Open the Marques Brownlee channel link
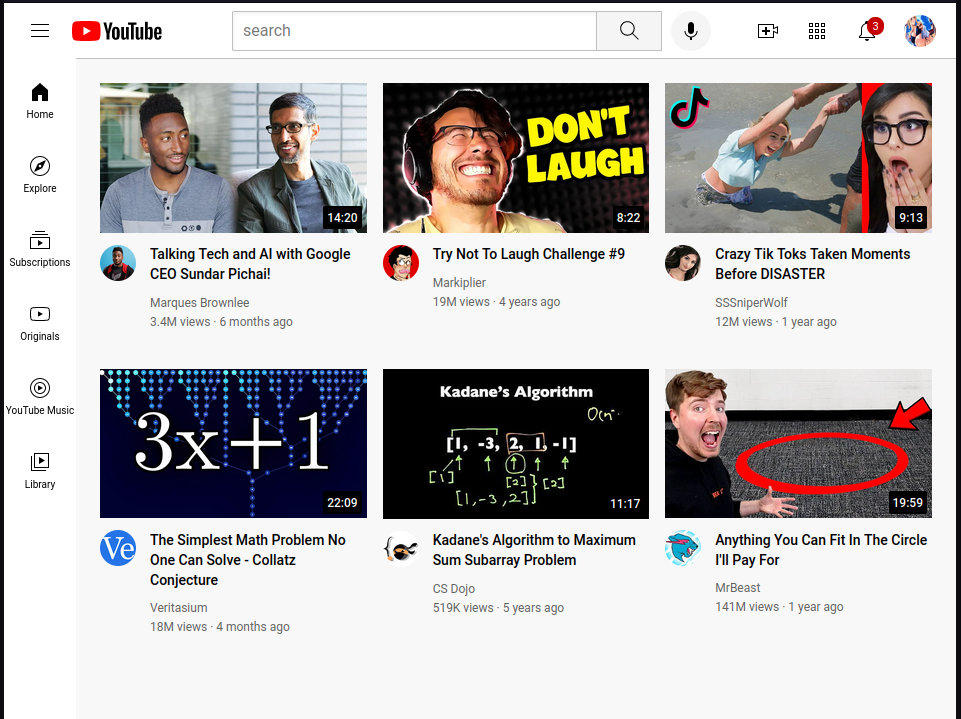Screen dimensions: 961x719 coord(200,302)
